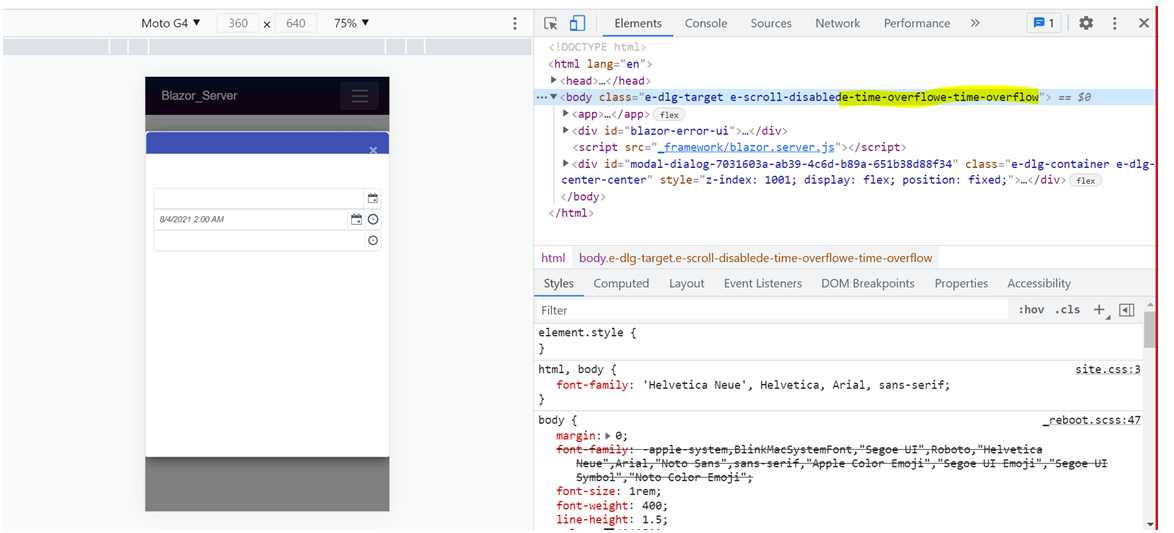Screen dimensions: 1174x533
Task: Select the Computed pane tab
Action: point(621,283)
